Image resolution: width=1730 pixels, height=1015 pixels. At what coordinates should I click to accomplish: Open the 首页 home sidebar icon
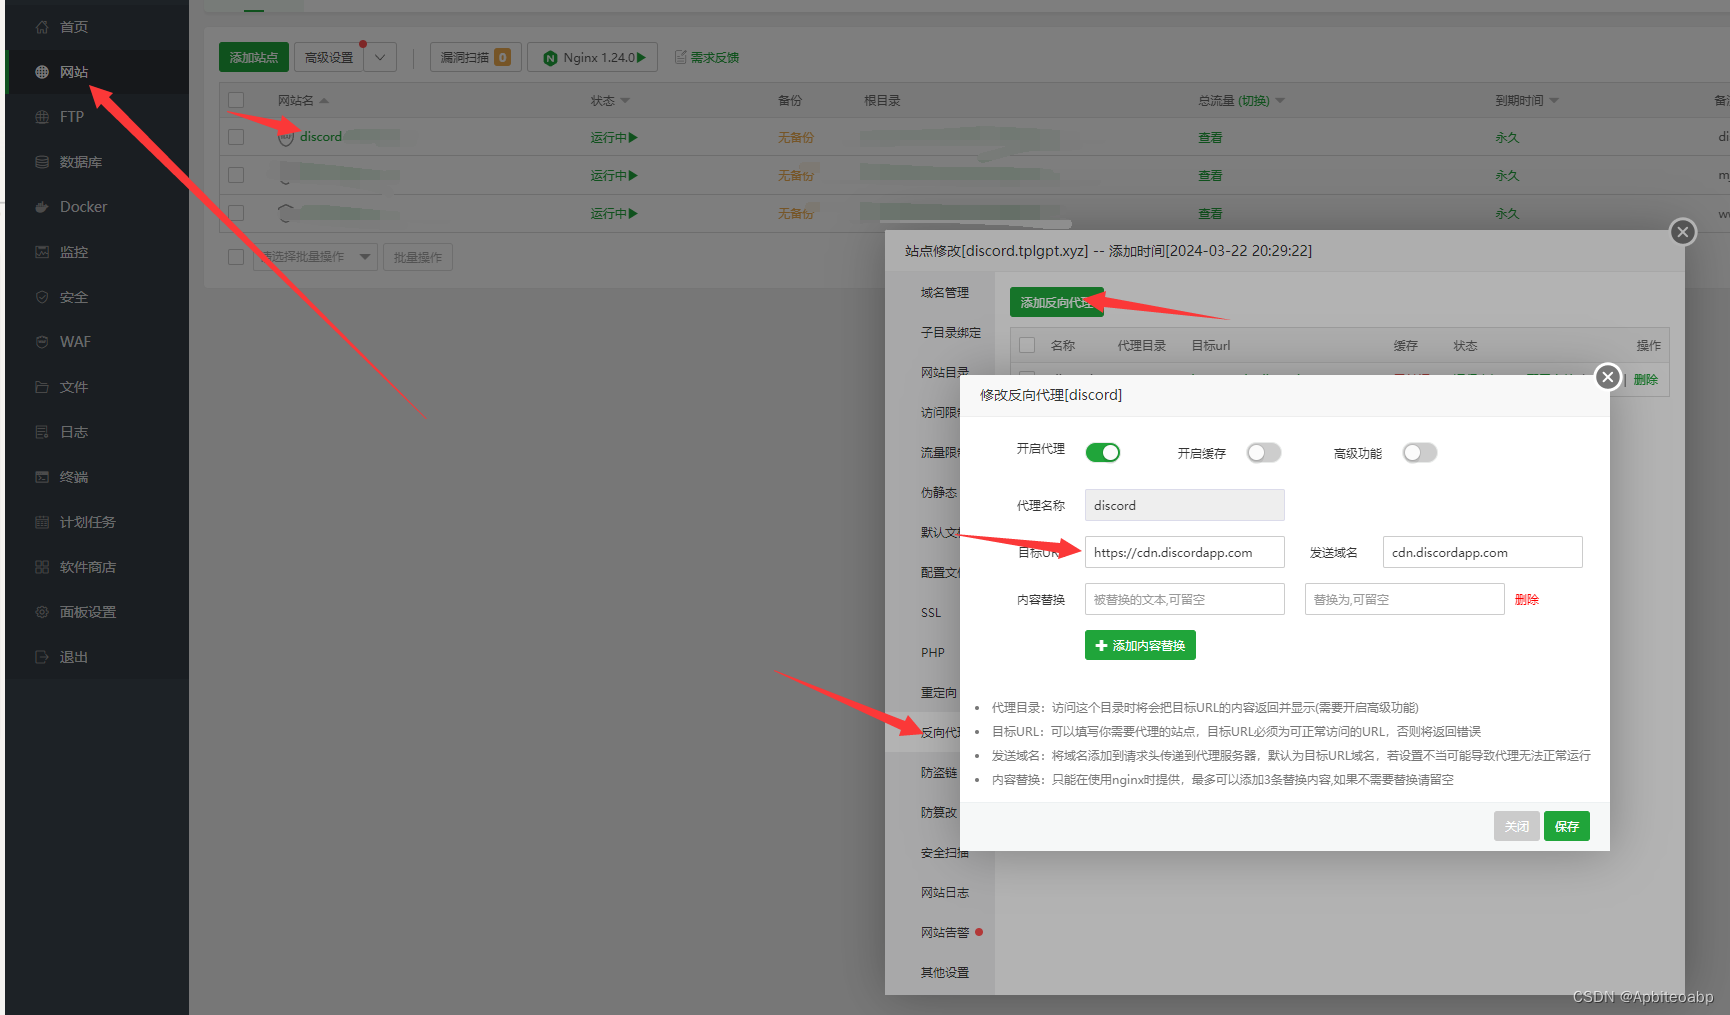pyautogui.click(x=42, y=27)
